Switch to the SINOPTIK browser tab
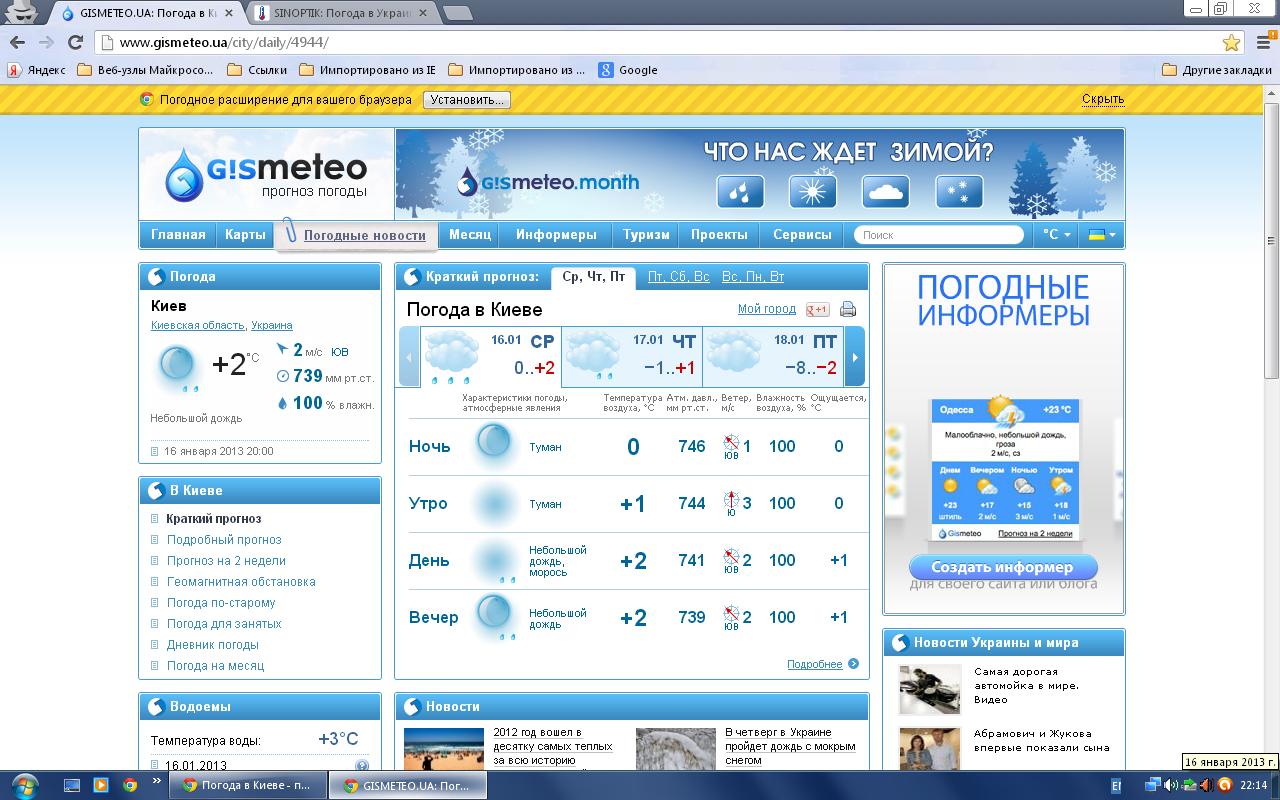Screen dimensions: 1280x800 click(x=340, y=14)
